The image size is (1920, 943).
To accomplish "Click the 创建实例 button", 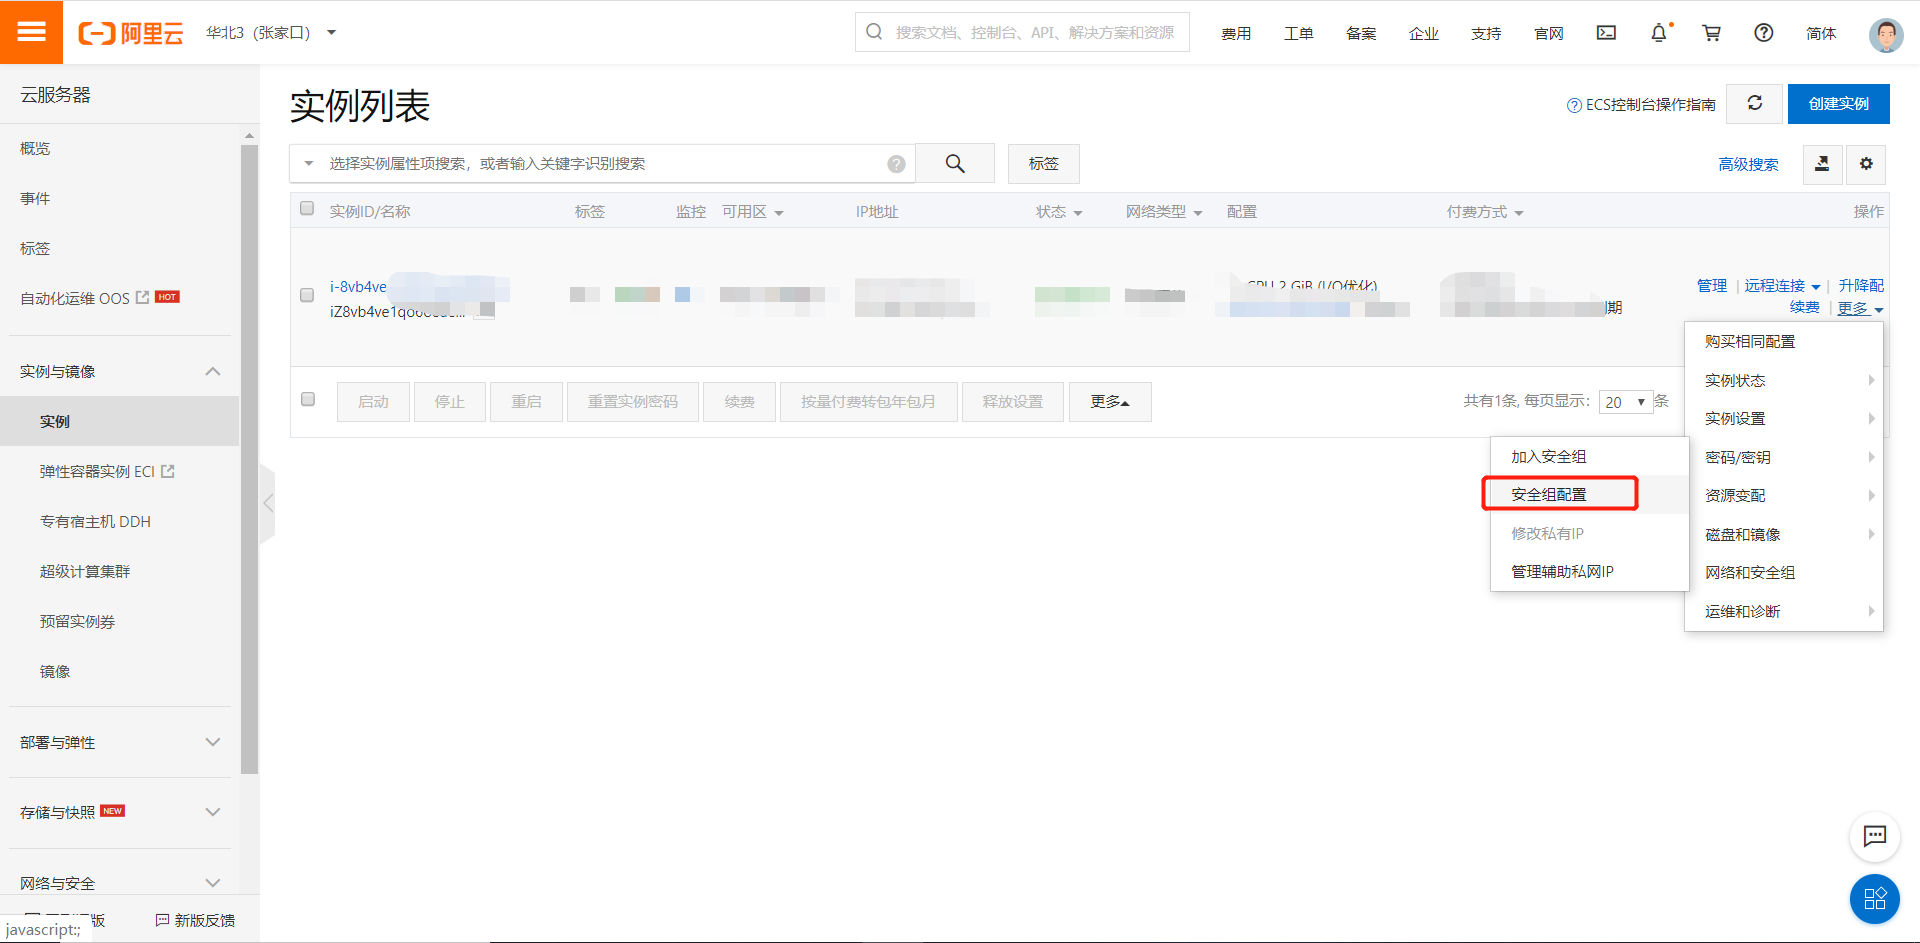I will (1838, 103).
